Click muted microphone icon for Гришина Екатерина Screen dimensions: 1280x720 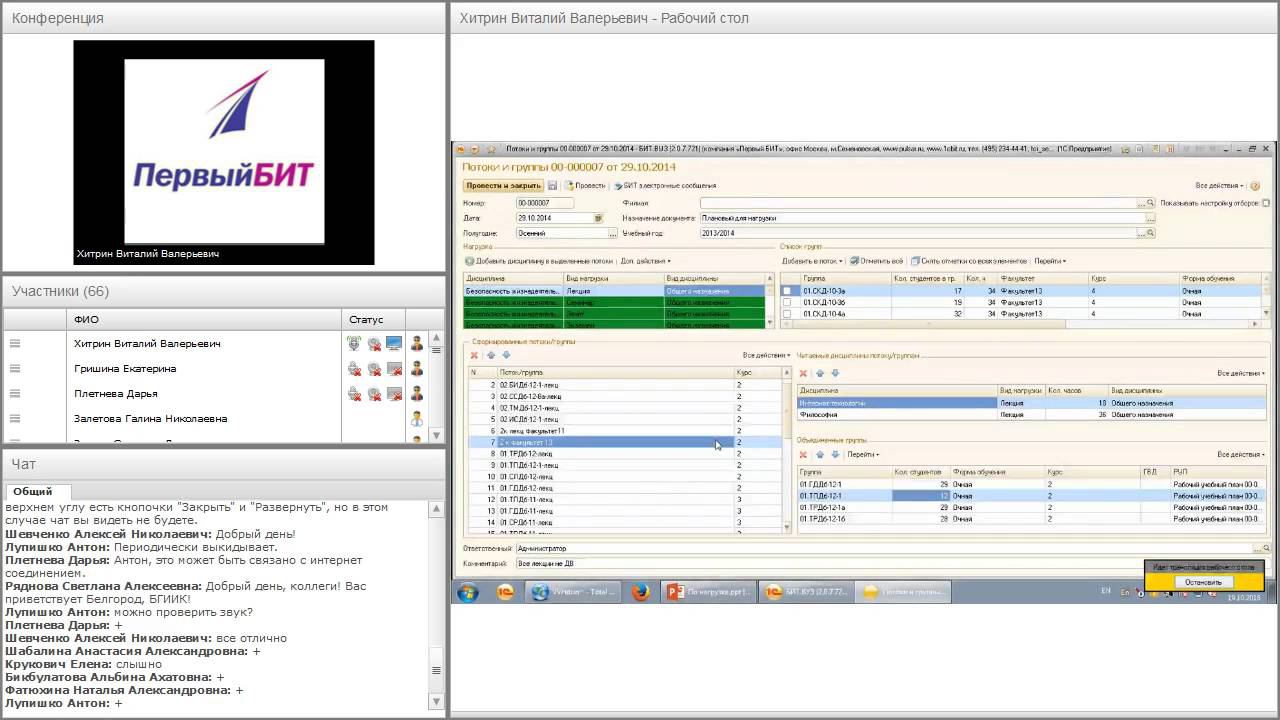(x=354, y=369)
